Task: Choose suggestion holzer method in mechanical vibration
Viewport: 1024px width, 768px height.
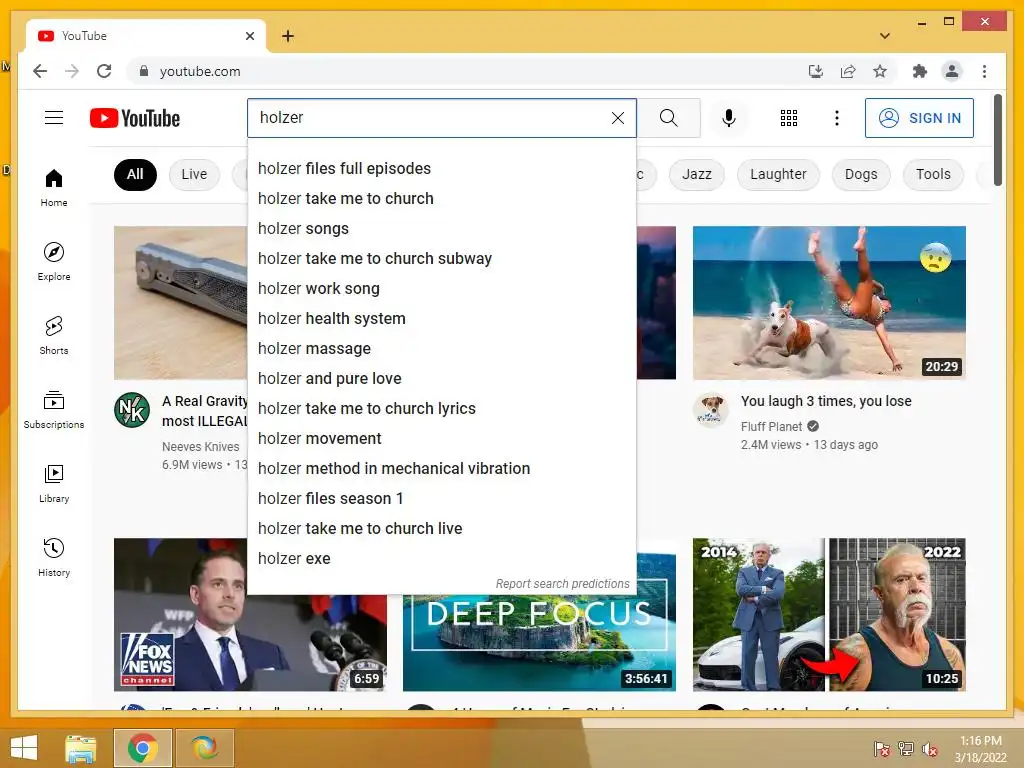Action: (x=441, y=469)
